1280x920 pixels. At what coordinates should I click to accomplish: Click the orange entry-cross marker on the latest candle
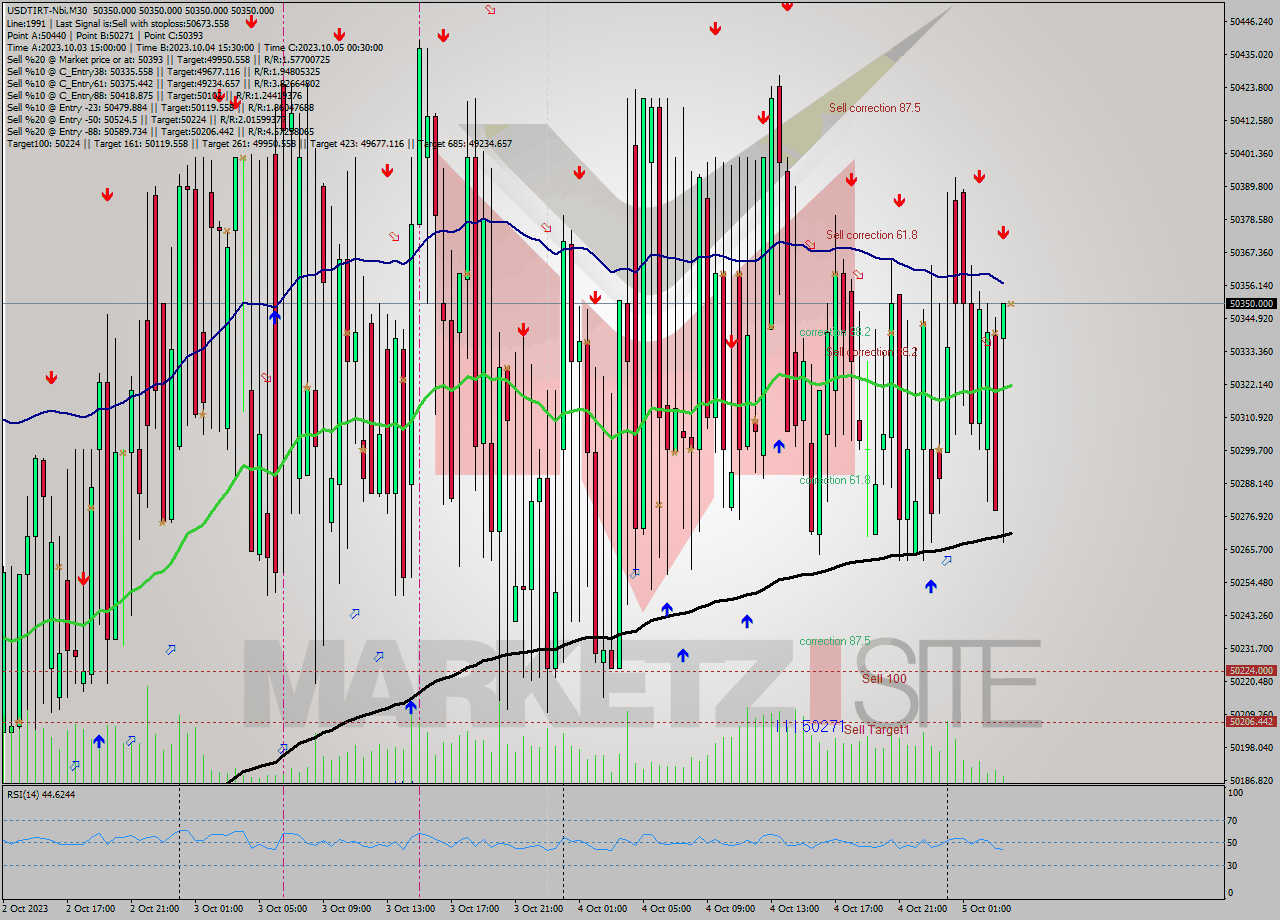coord(1011,303)
